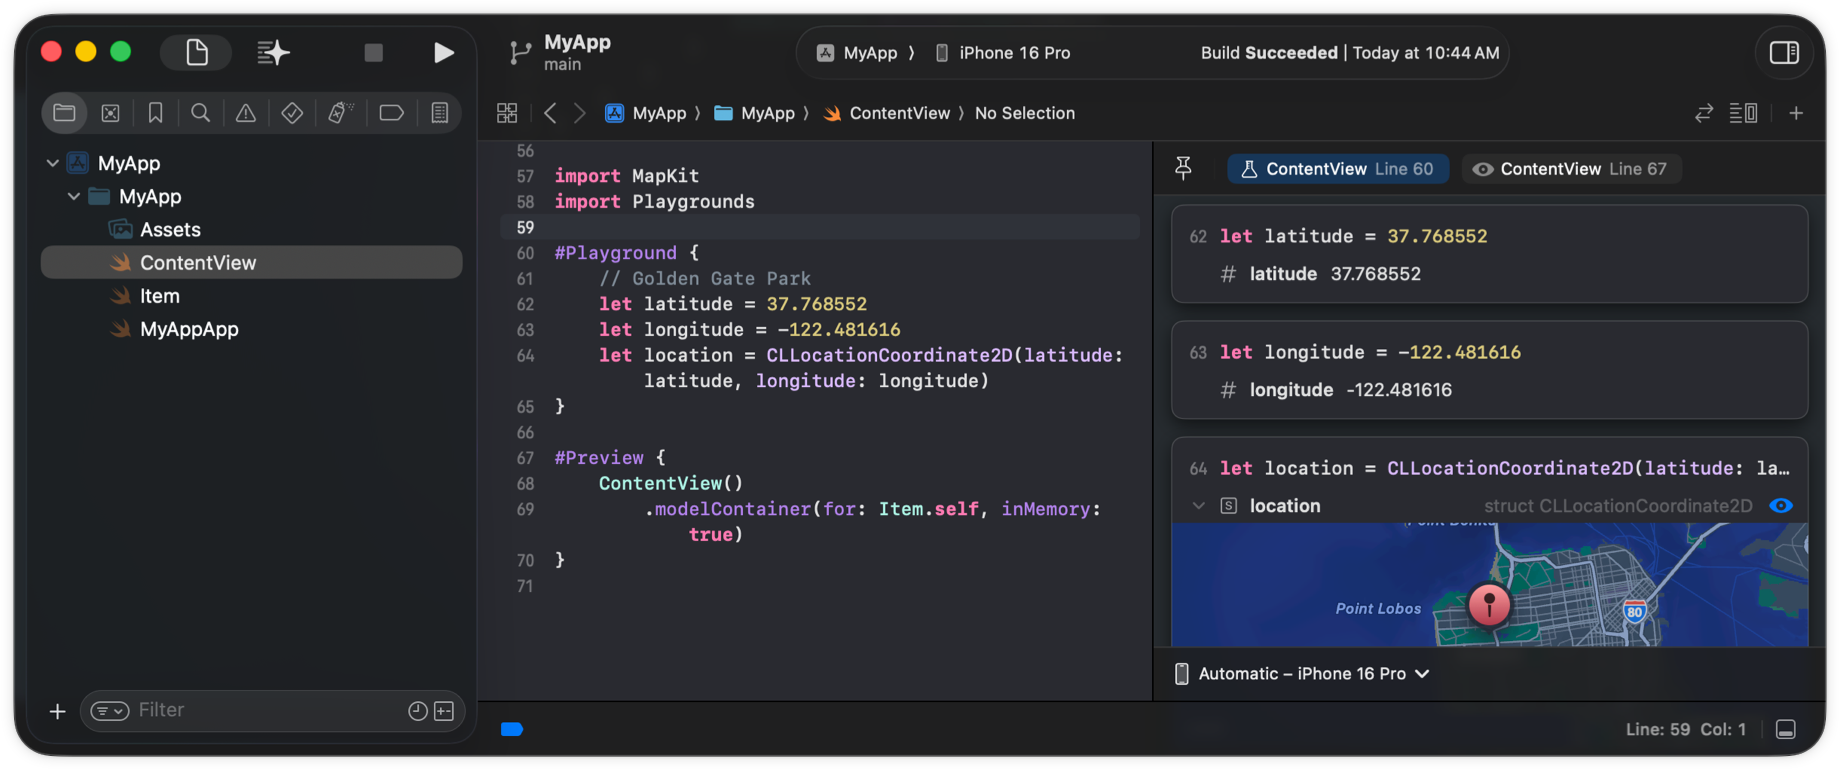
Task: Open the Find navigator magnifier
Action: [200, 113]
